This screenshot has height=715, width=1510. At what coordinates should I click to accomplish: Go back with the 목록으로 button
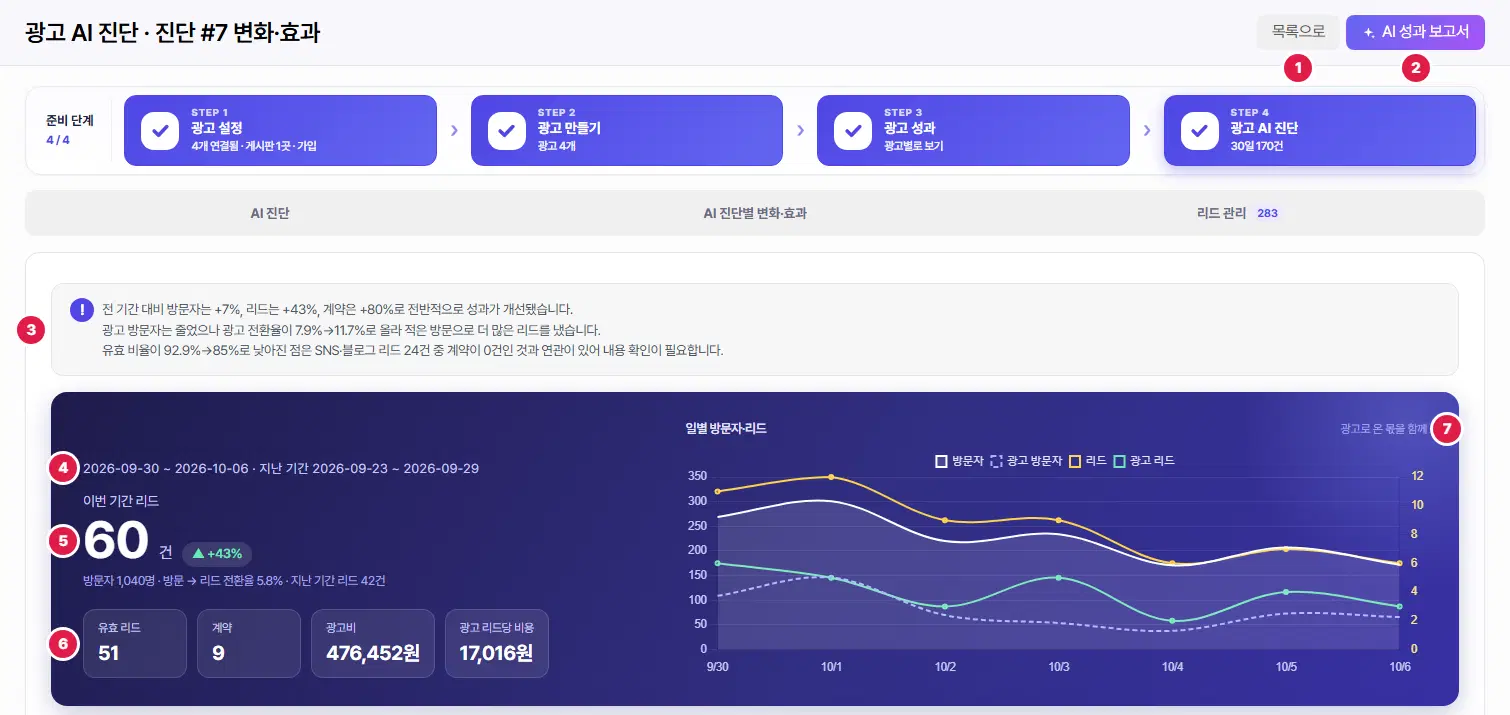pyautogui.click(x=1298, y=32)
